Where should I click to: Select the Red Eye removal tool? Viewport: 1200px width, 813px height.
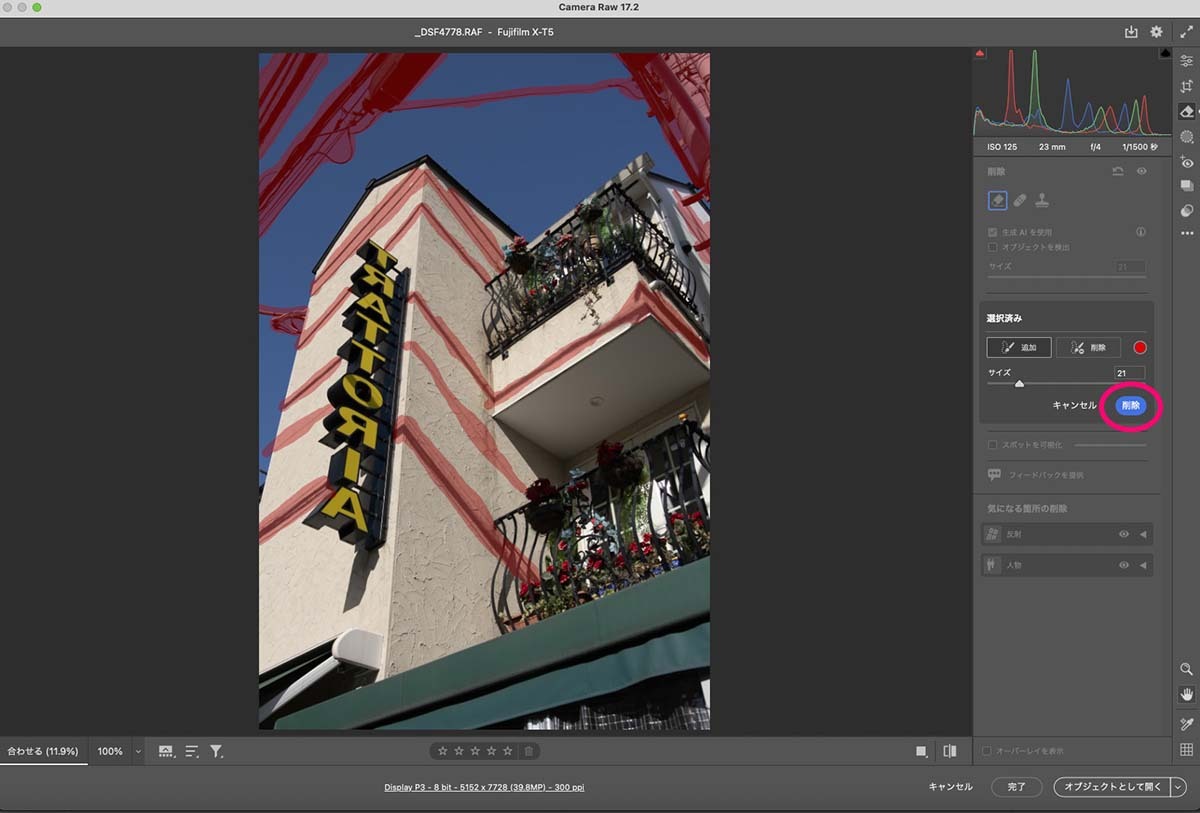[1187, 161]
